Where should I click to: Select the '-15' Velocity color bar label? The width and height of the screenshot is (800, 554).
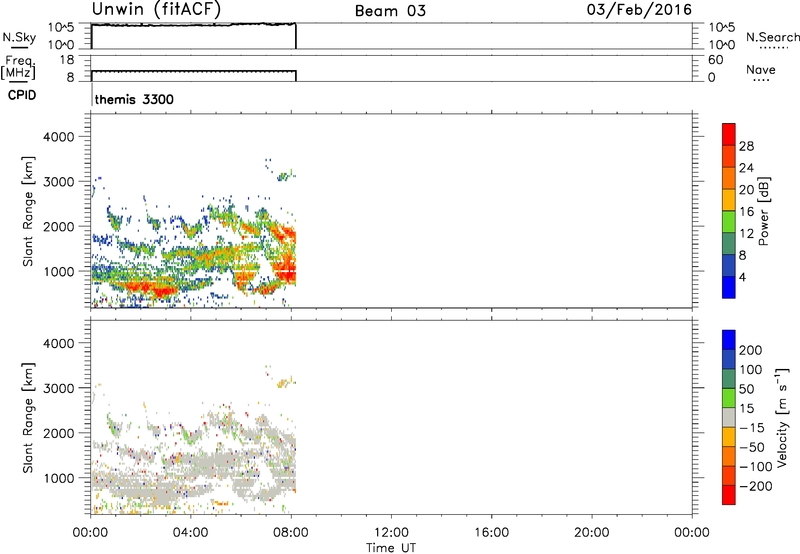[x=752, y=428]
